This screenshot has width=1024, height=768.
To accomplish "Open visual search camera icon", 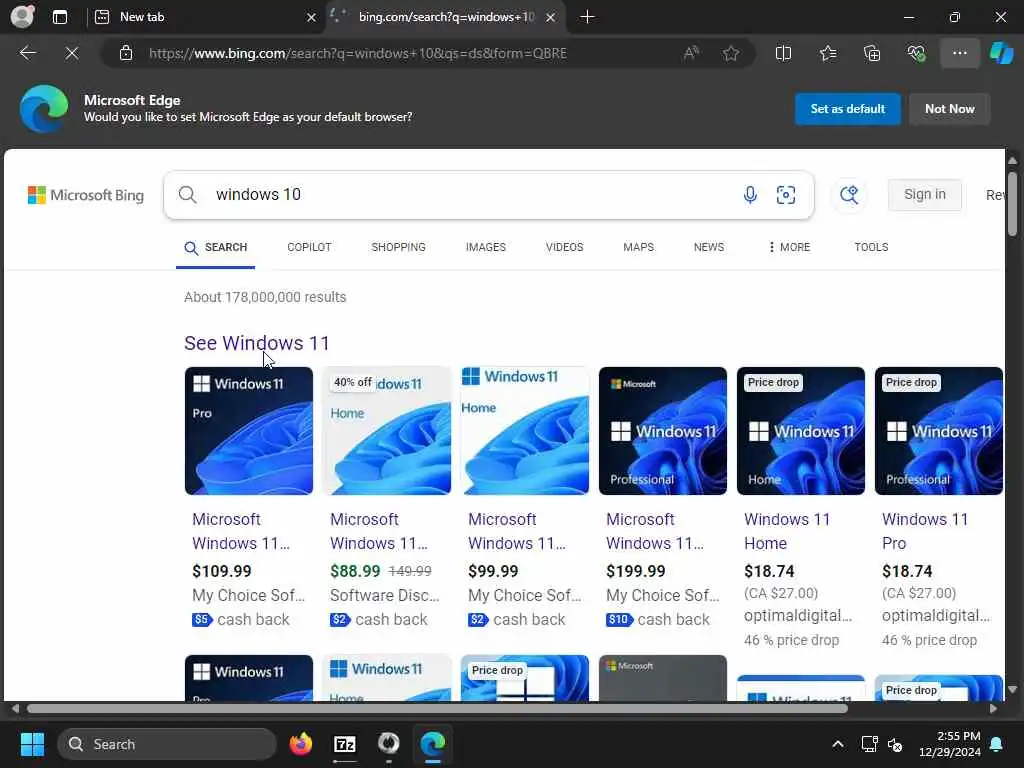I will (786, 195).
